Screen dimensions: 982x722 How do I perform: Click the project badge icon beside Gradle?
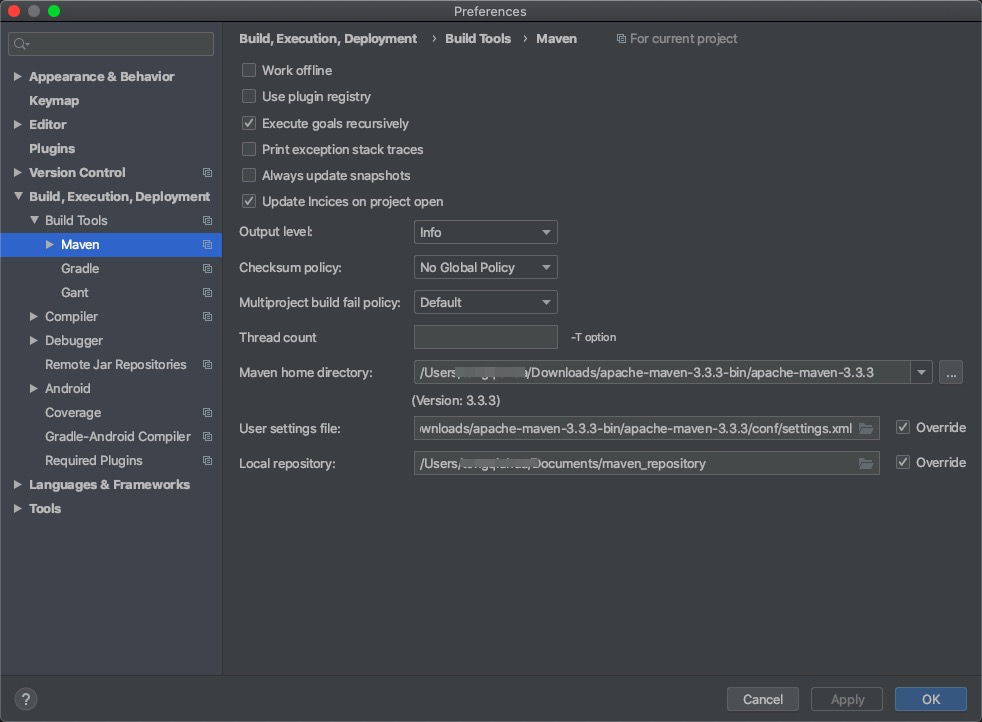[207, 268]
